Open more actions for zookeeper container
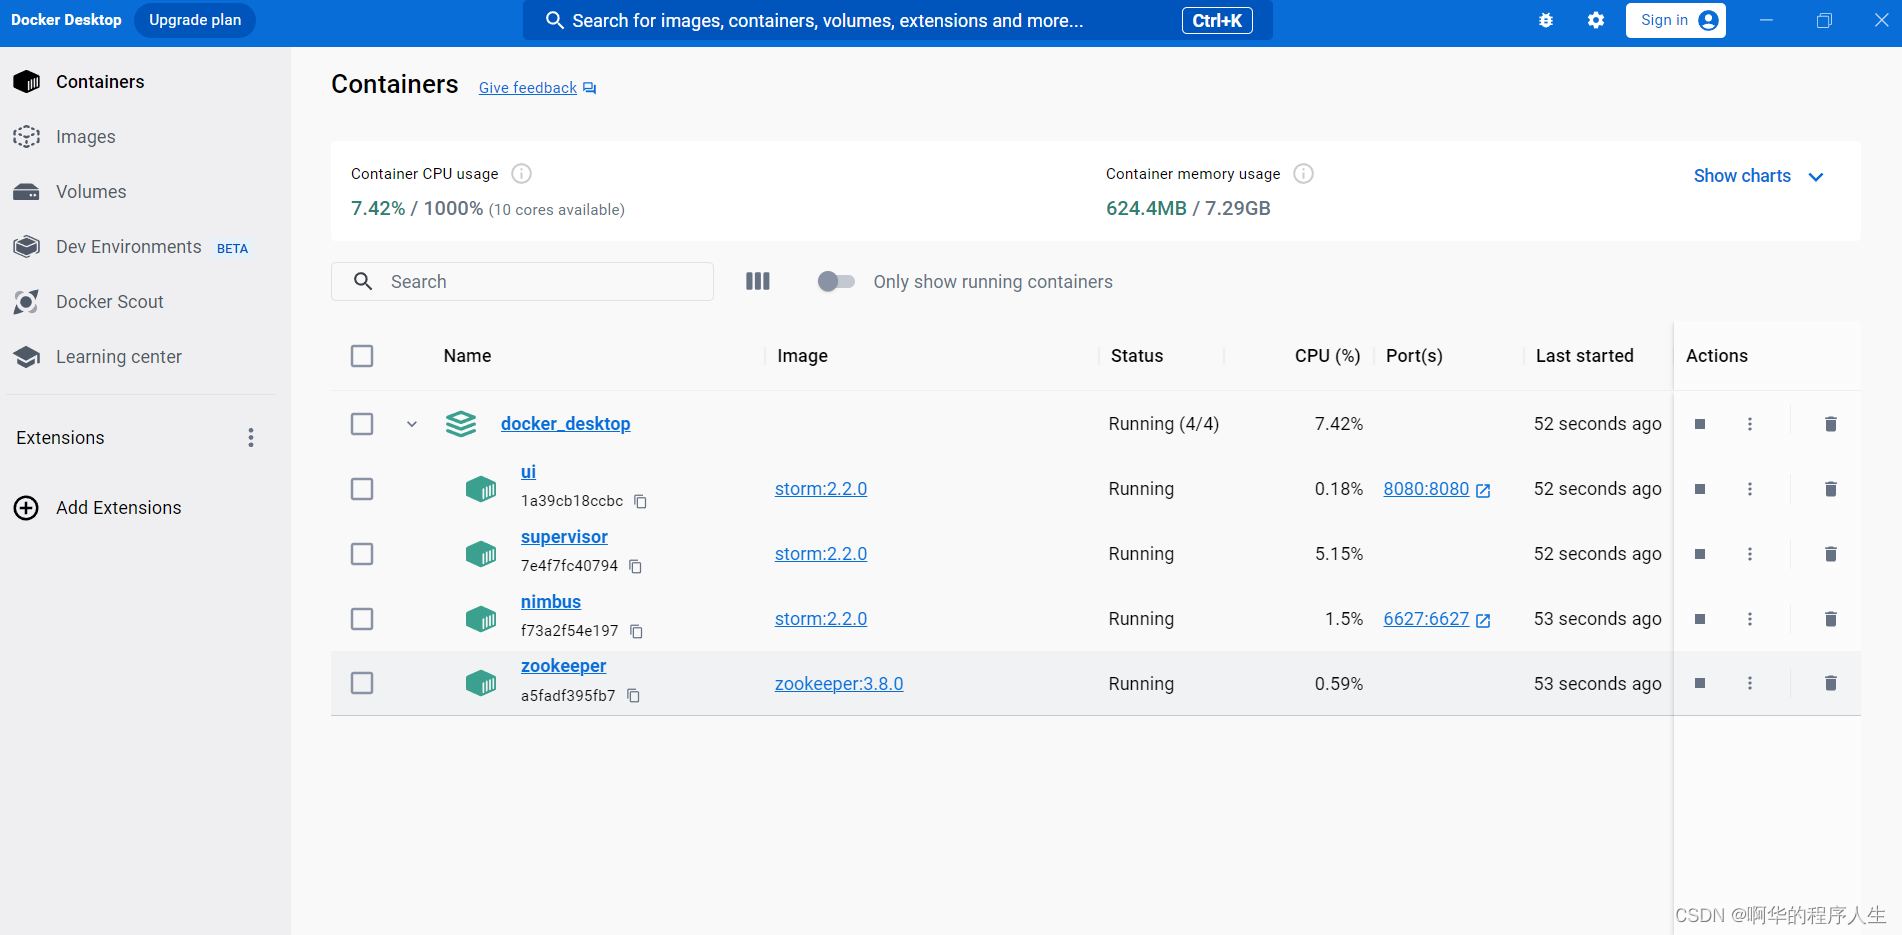 [1750, 683]
